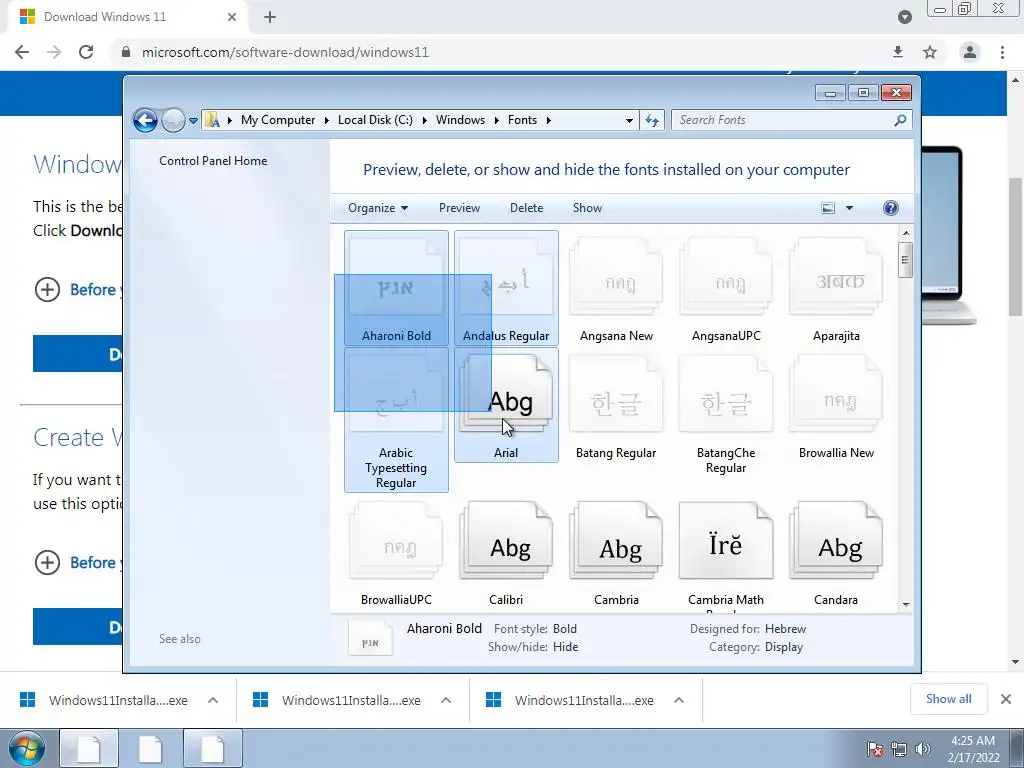Select the Arabic Typesetting Regular font
Image resolution: width=1024 pixels, height=768 pixels.
click(x=396, y=419)
